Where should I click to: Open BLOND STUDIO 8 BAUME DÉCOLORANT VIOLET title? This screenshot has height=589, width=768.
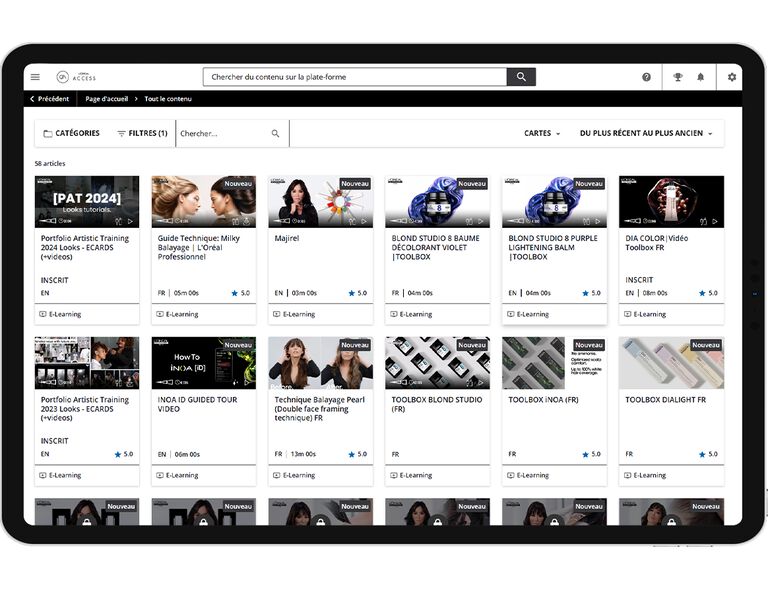click(x=435, y=247)
